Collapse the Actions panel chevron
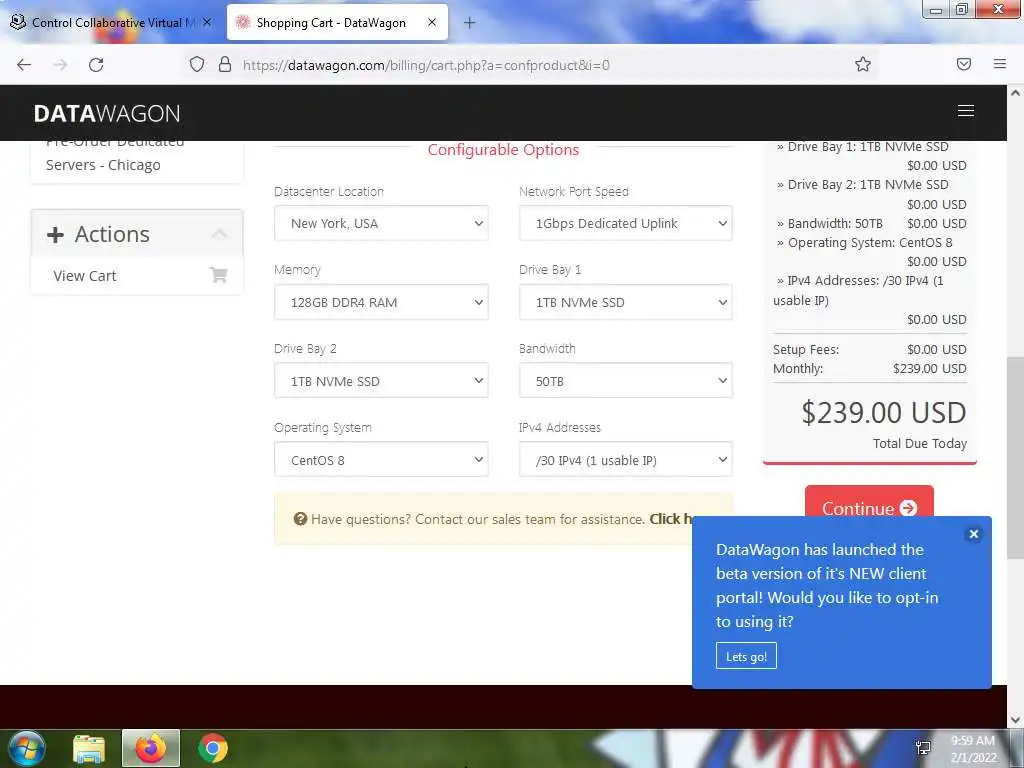This screenshot has height=768, width=1024. pos(219,233)
